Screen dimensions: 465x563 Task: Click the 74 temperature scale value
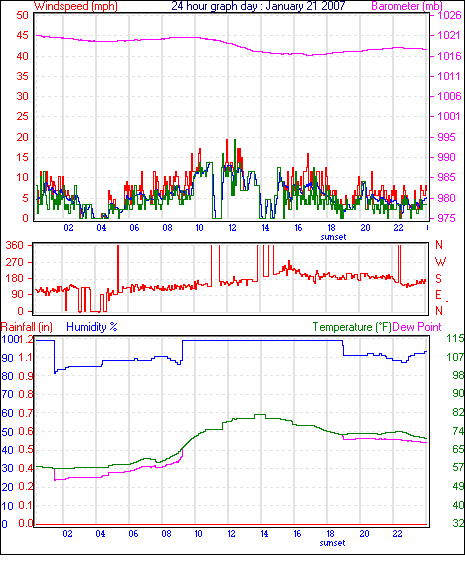(x=459, y=431)
